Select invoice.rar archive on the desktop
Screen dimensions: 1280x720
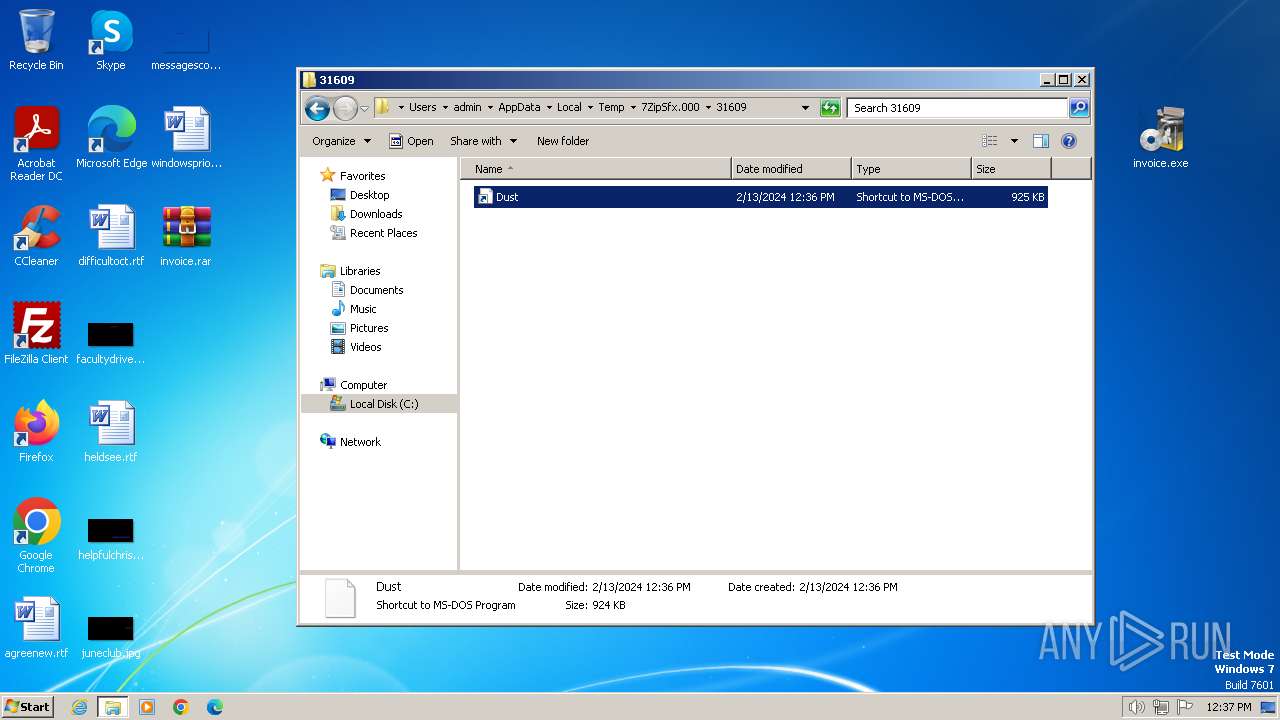point(186,236)
